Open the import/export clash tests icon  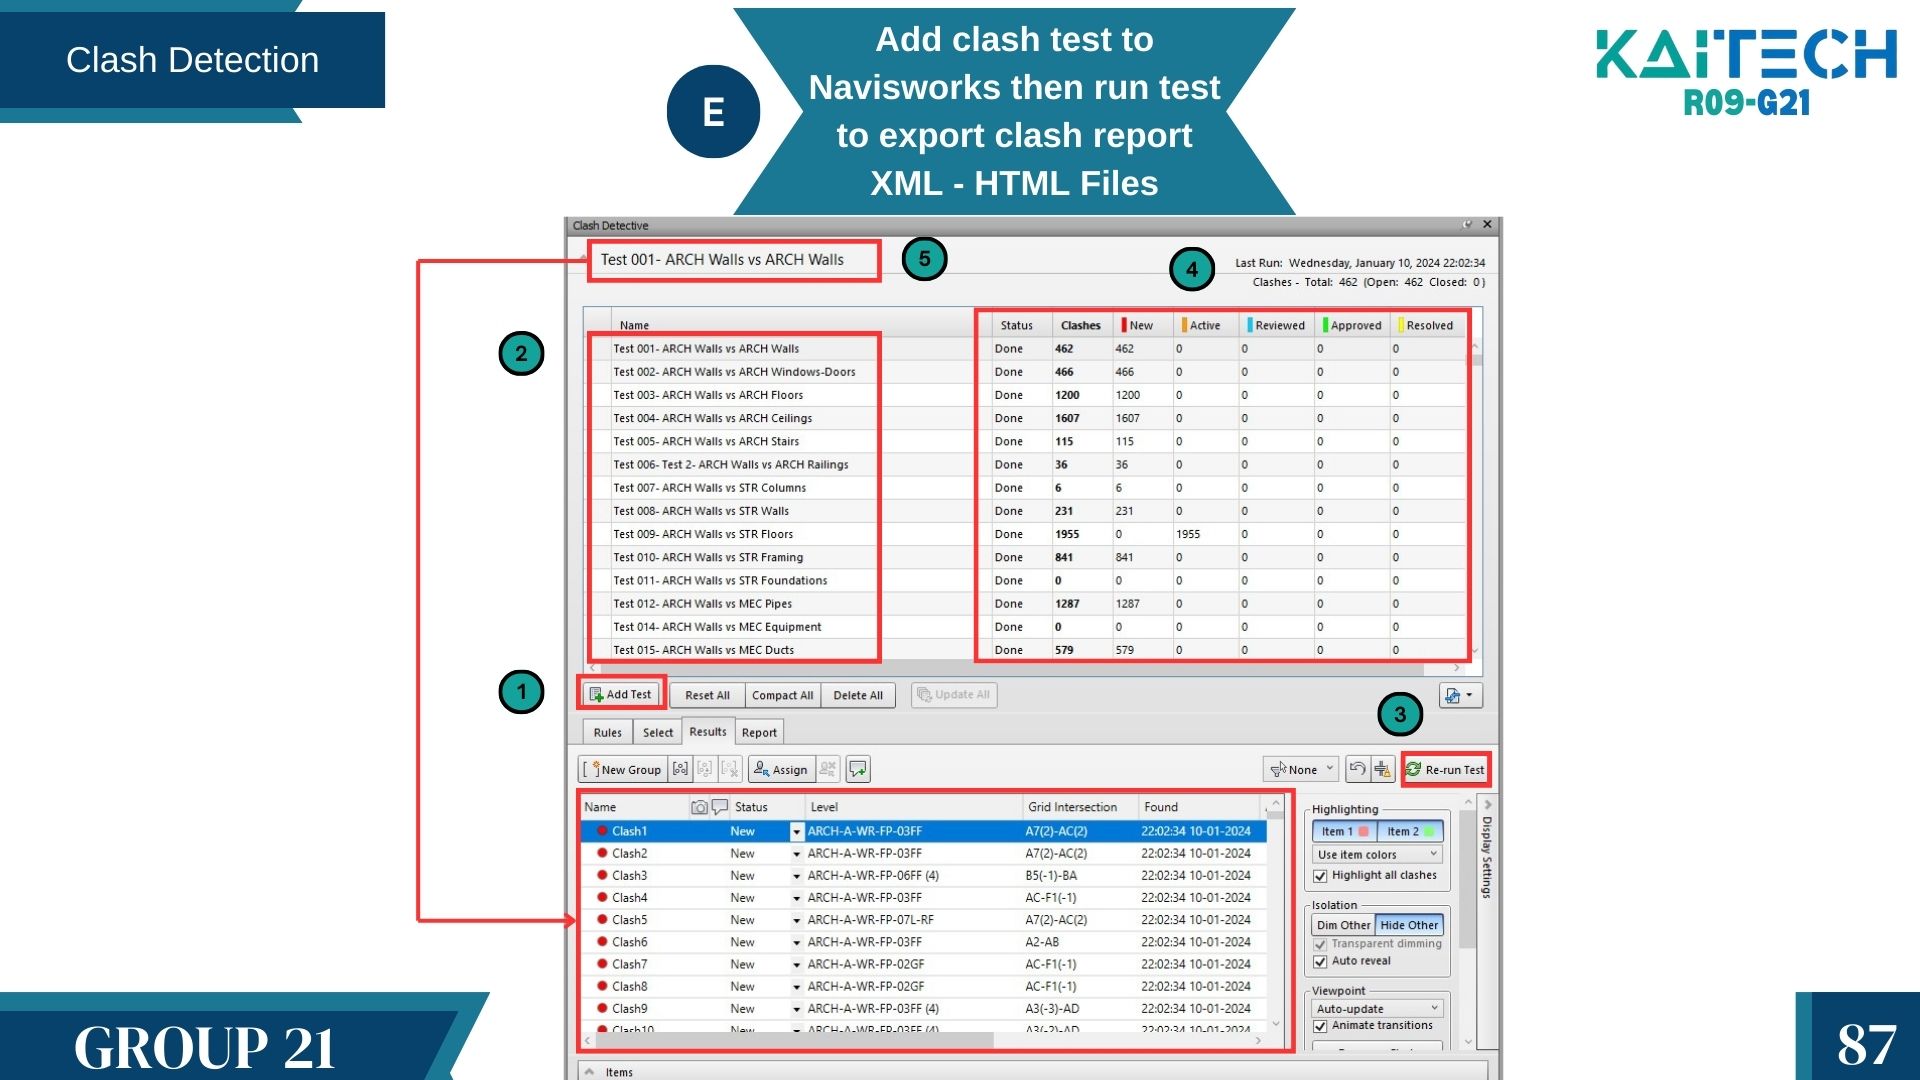coord(1453,695)
